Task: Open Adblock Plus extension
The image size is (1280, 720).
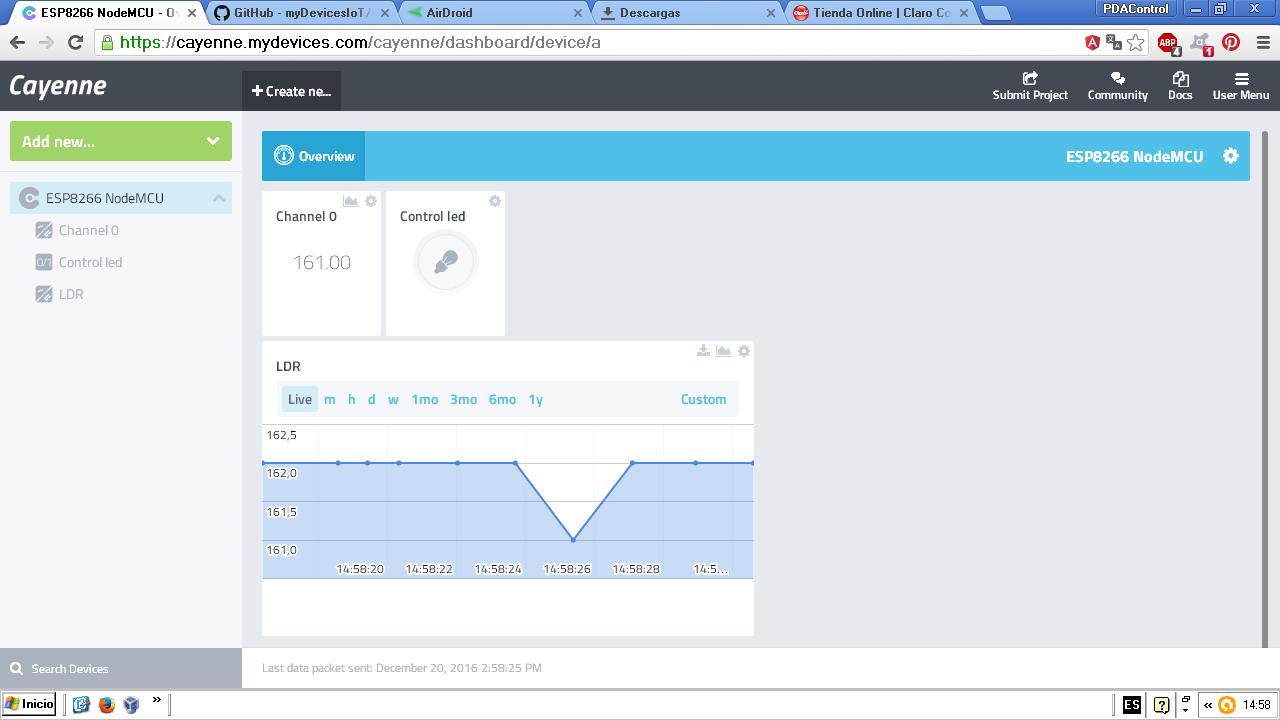Action: pyautogui.click(x=1168, y=43)
